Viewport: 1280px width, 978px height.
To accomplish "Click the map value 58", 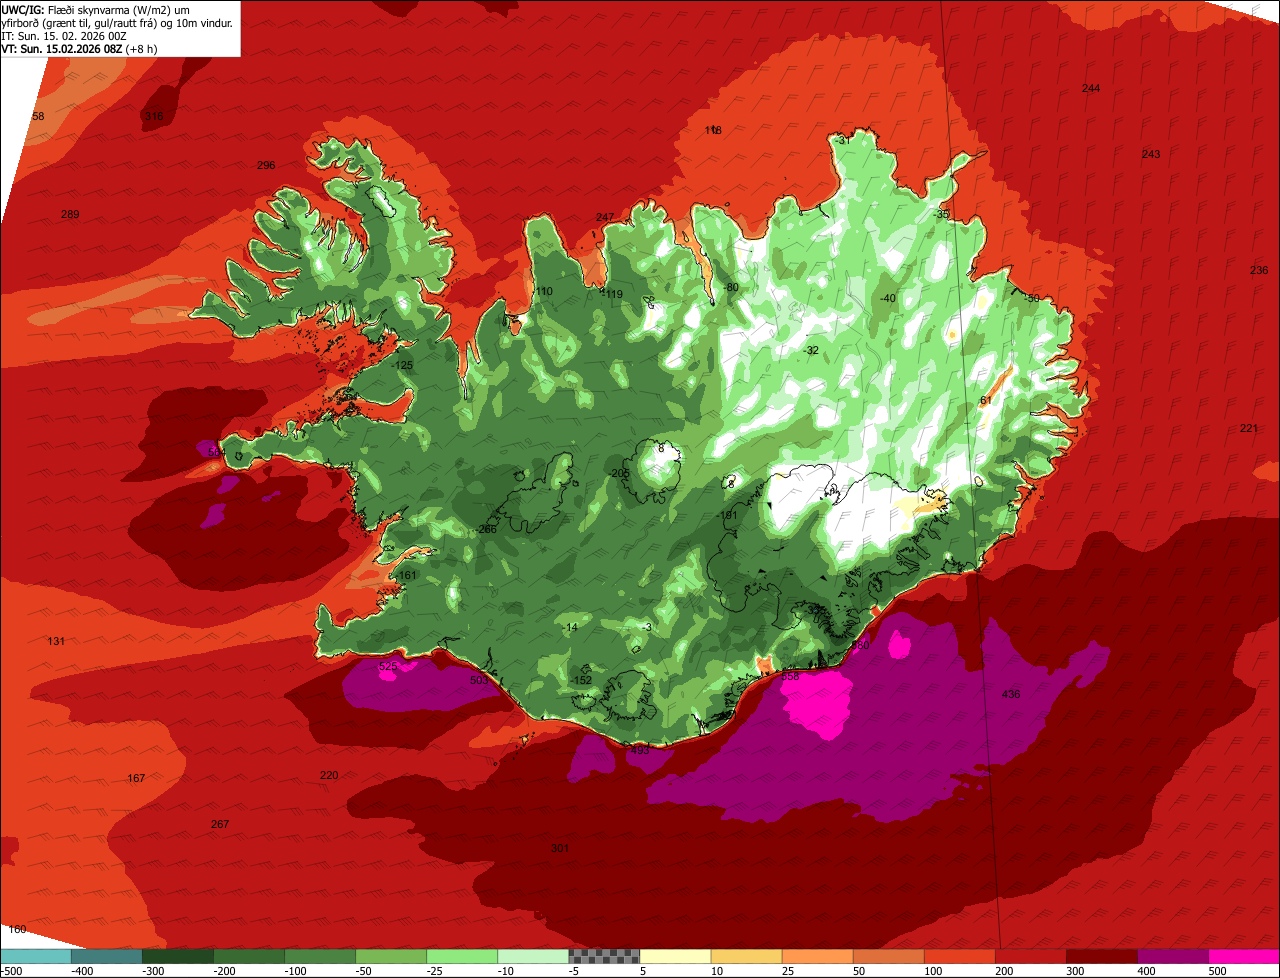I will coord(38,116).
